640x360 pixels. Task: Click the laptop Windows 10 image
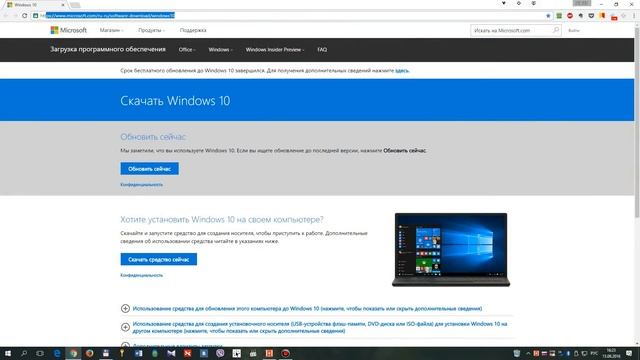451,249
